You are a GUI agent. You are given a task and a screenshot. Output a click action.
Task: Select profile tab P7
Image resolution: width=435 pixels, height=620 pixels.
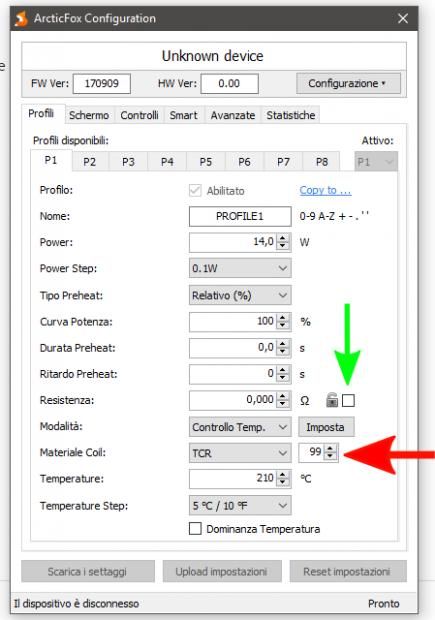(283, 162)
